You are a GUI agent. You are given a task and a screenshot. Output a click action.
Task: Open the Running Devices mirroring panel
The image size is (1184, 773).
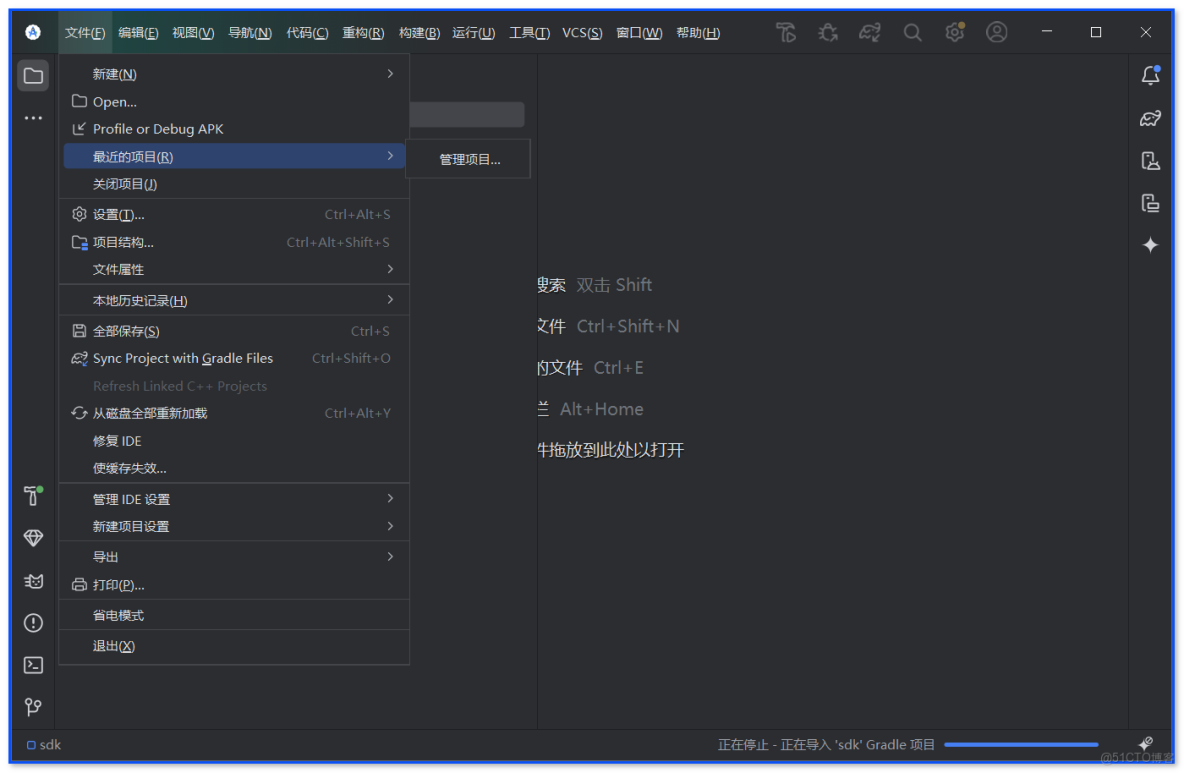pyautogui.click(x=1150, y=202)
